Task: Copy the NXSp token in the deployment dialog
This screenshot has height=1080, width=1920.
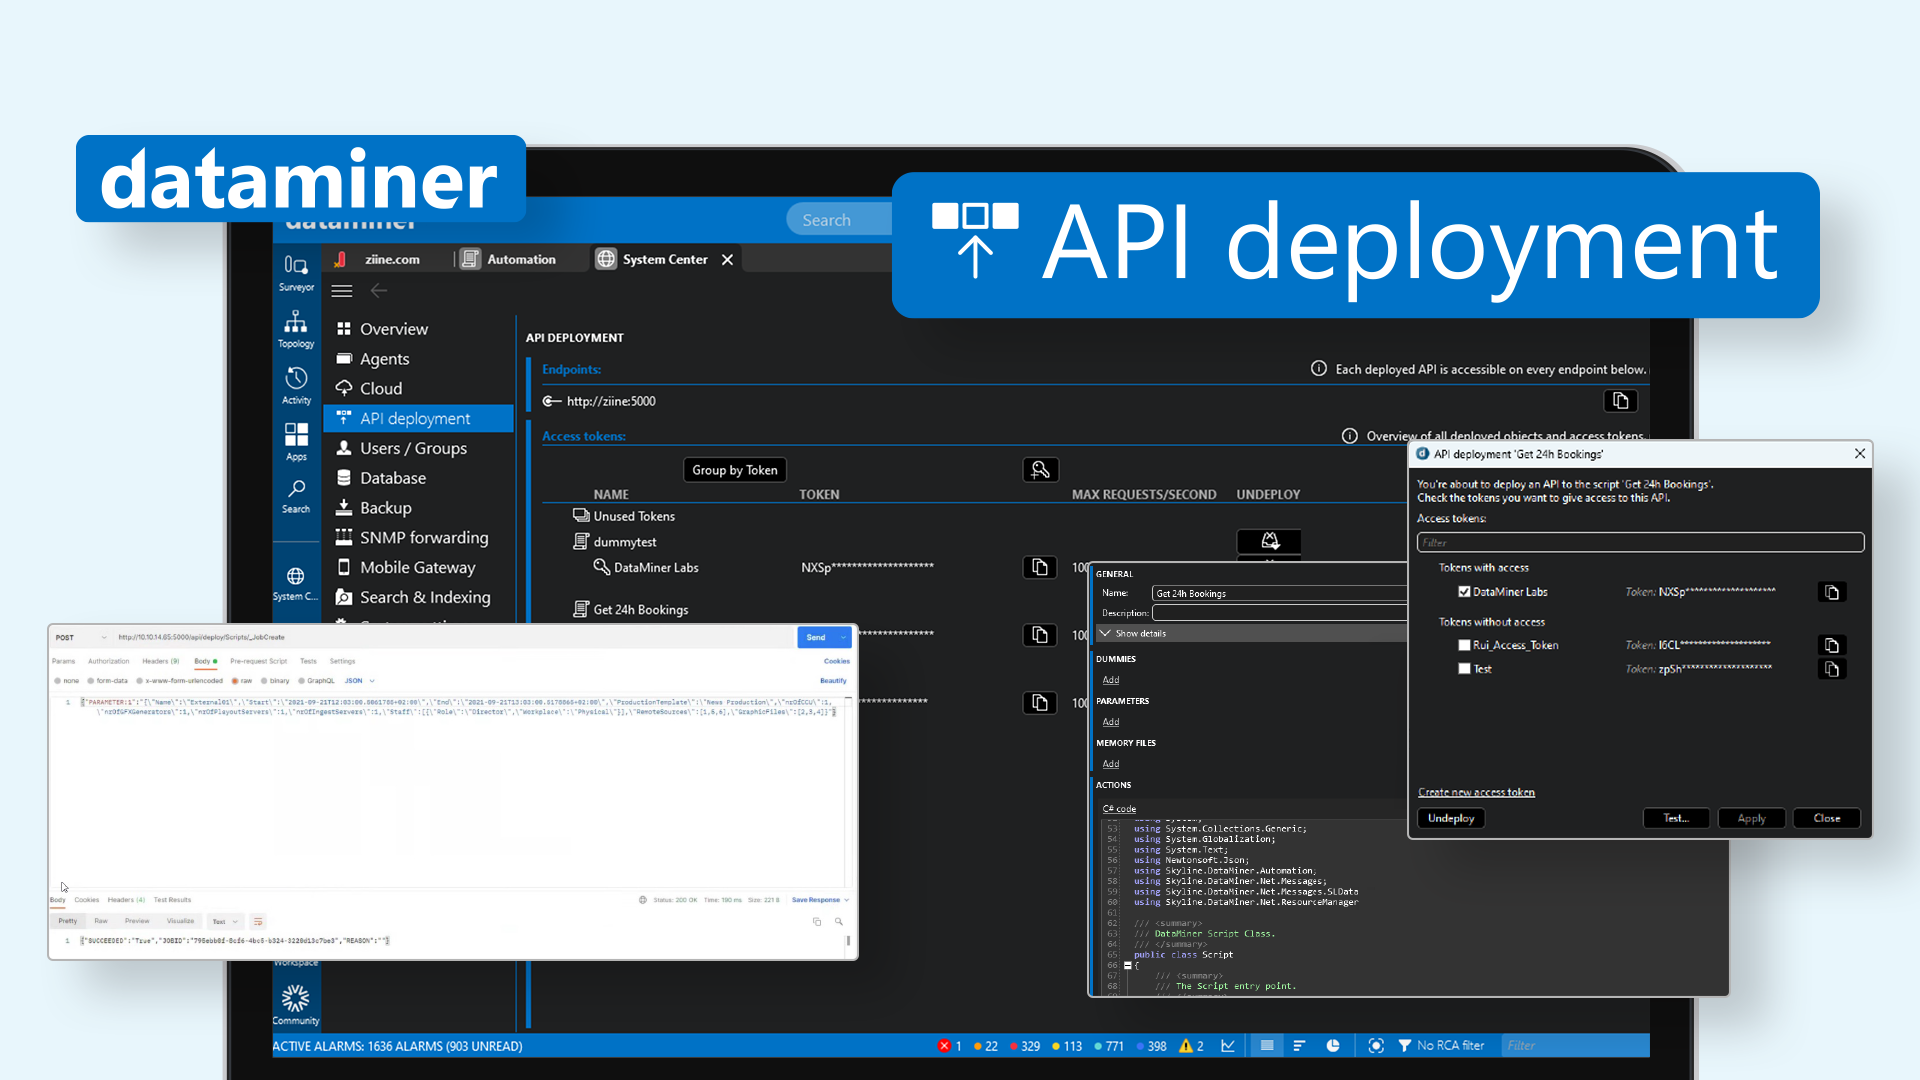Action: click(1832, 592)
